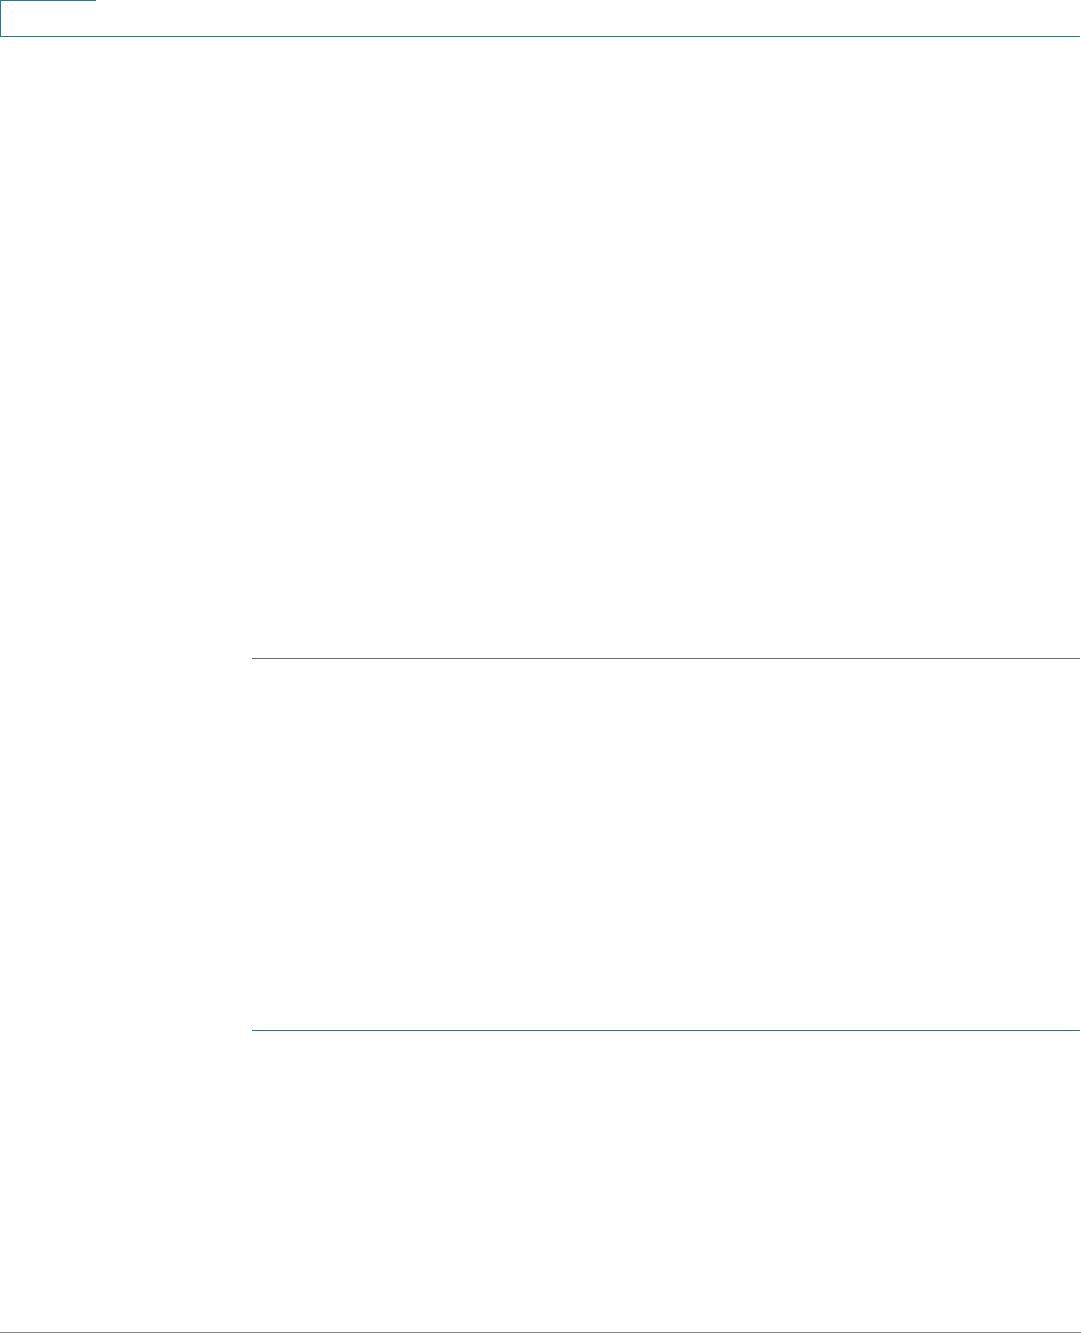The image size is (1081, 1333).
Task: Click right end of the upper teal divider
Action: point(1077,659)
